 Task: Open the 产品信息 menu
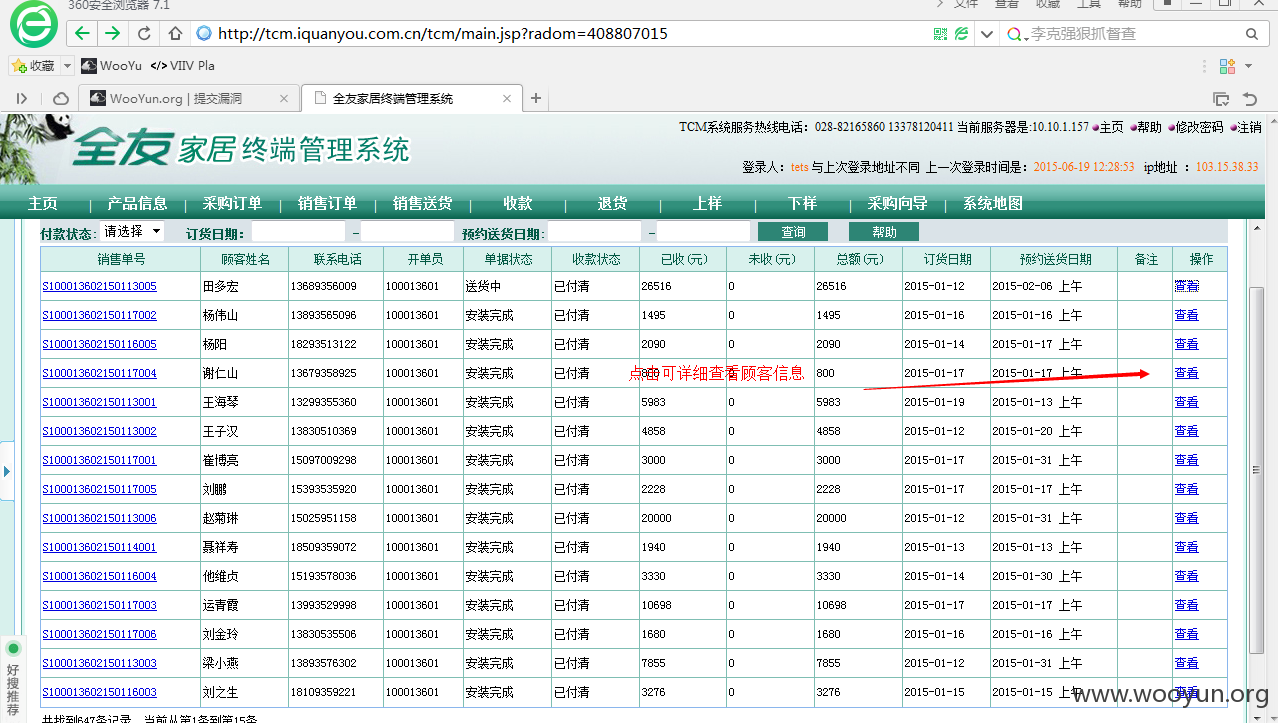137,203
